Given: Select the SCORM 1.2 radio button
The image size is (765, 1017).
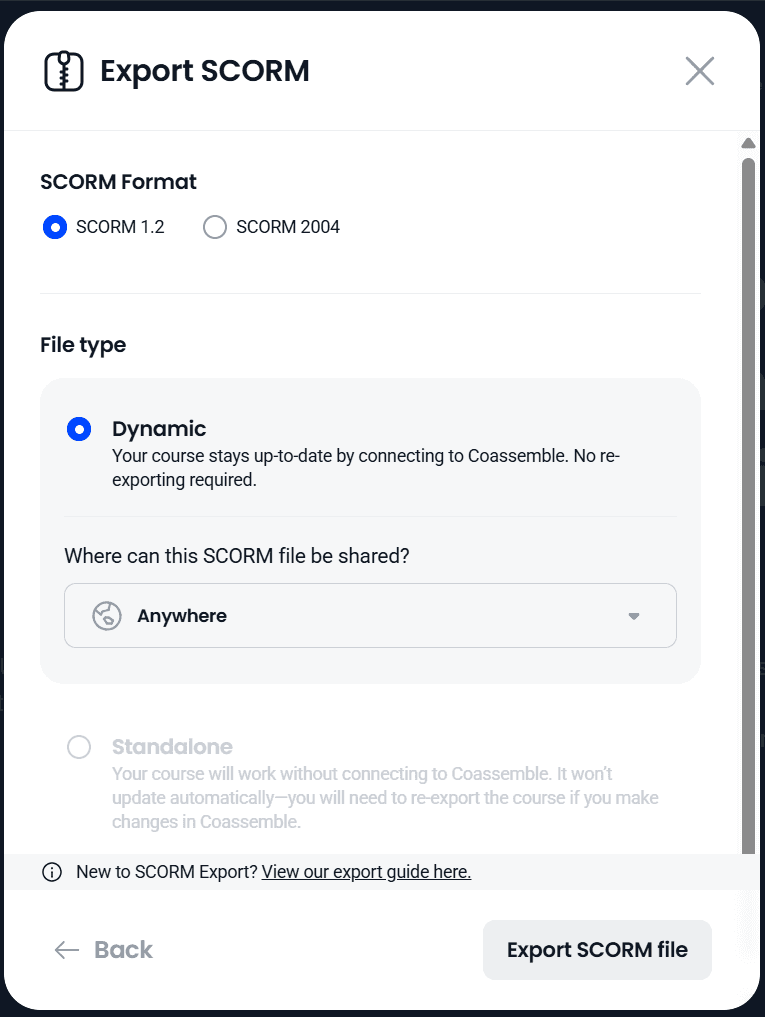Looking at the screenshot, I should pyautogui.click(x=55, y=227).
